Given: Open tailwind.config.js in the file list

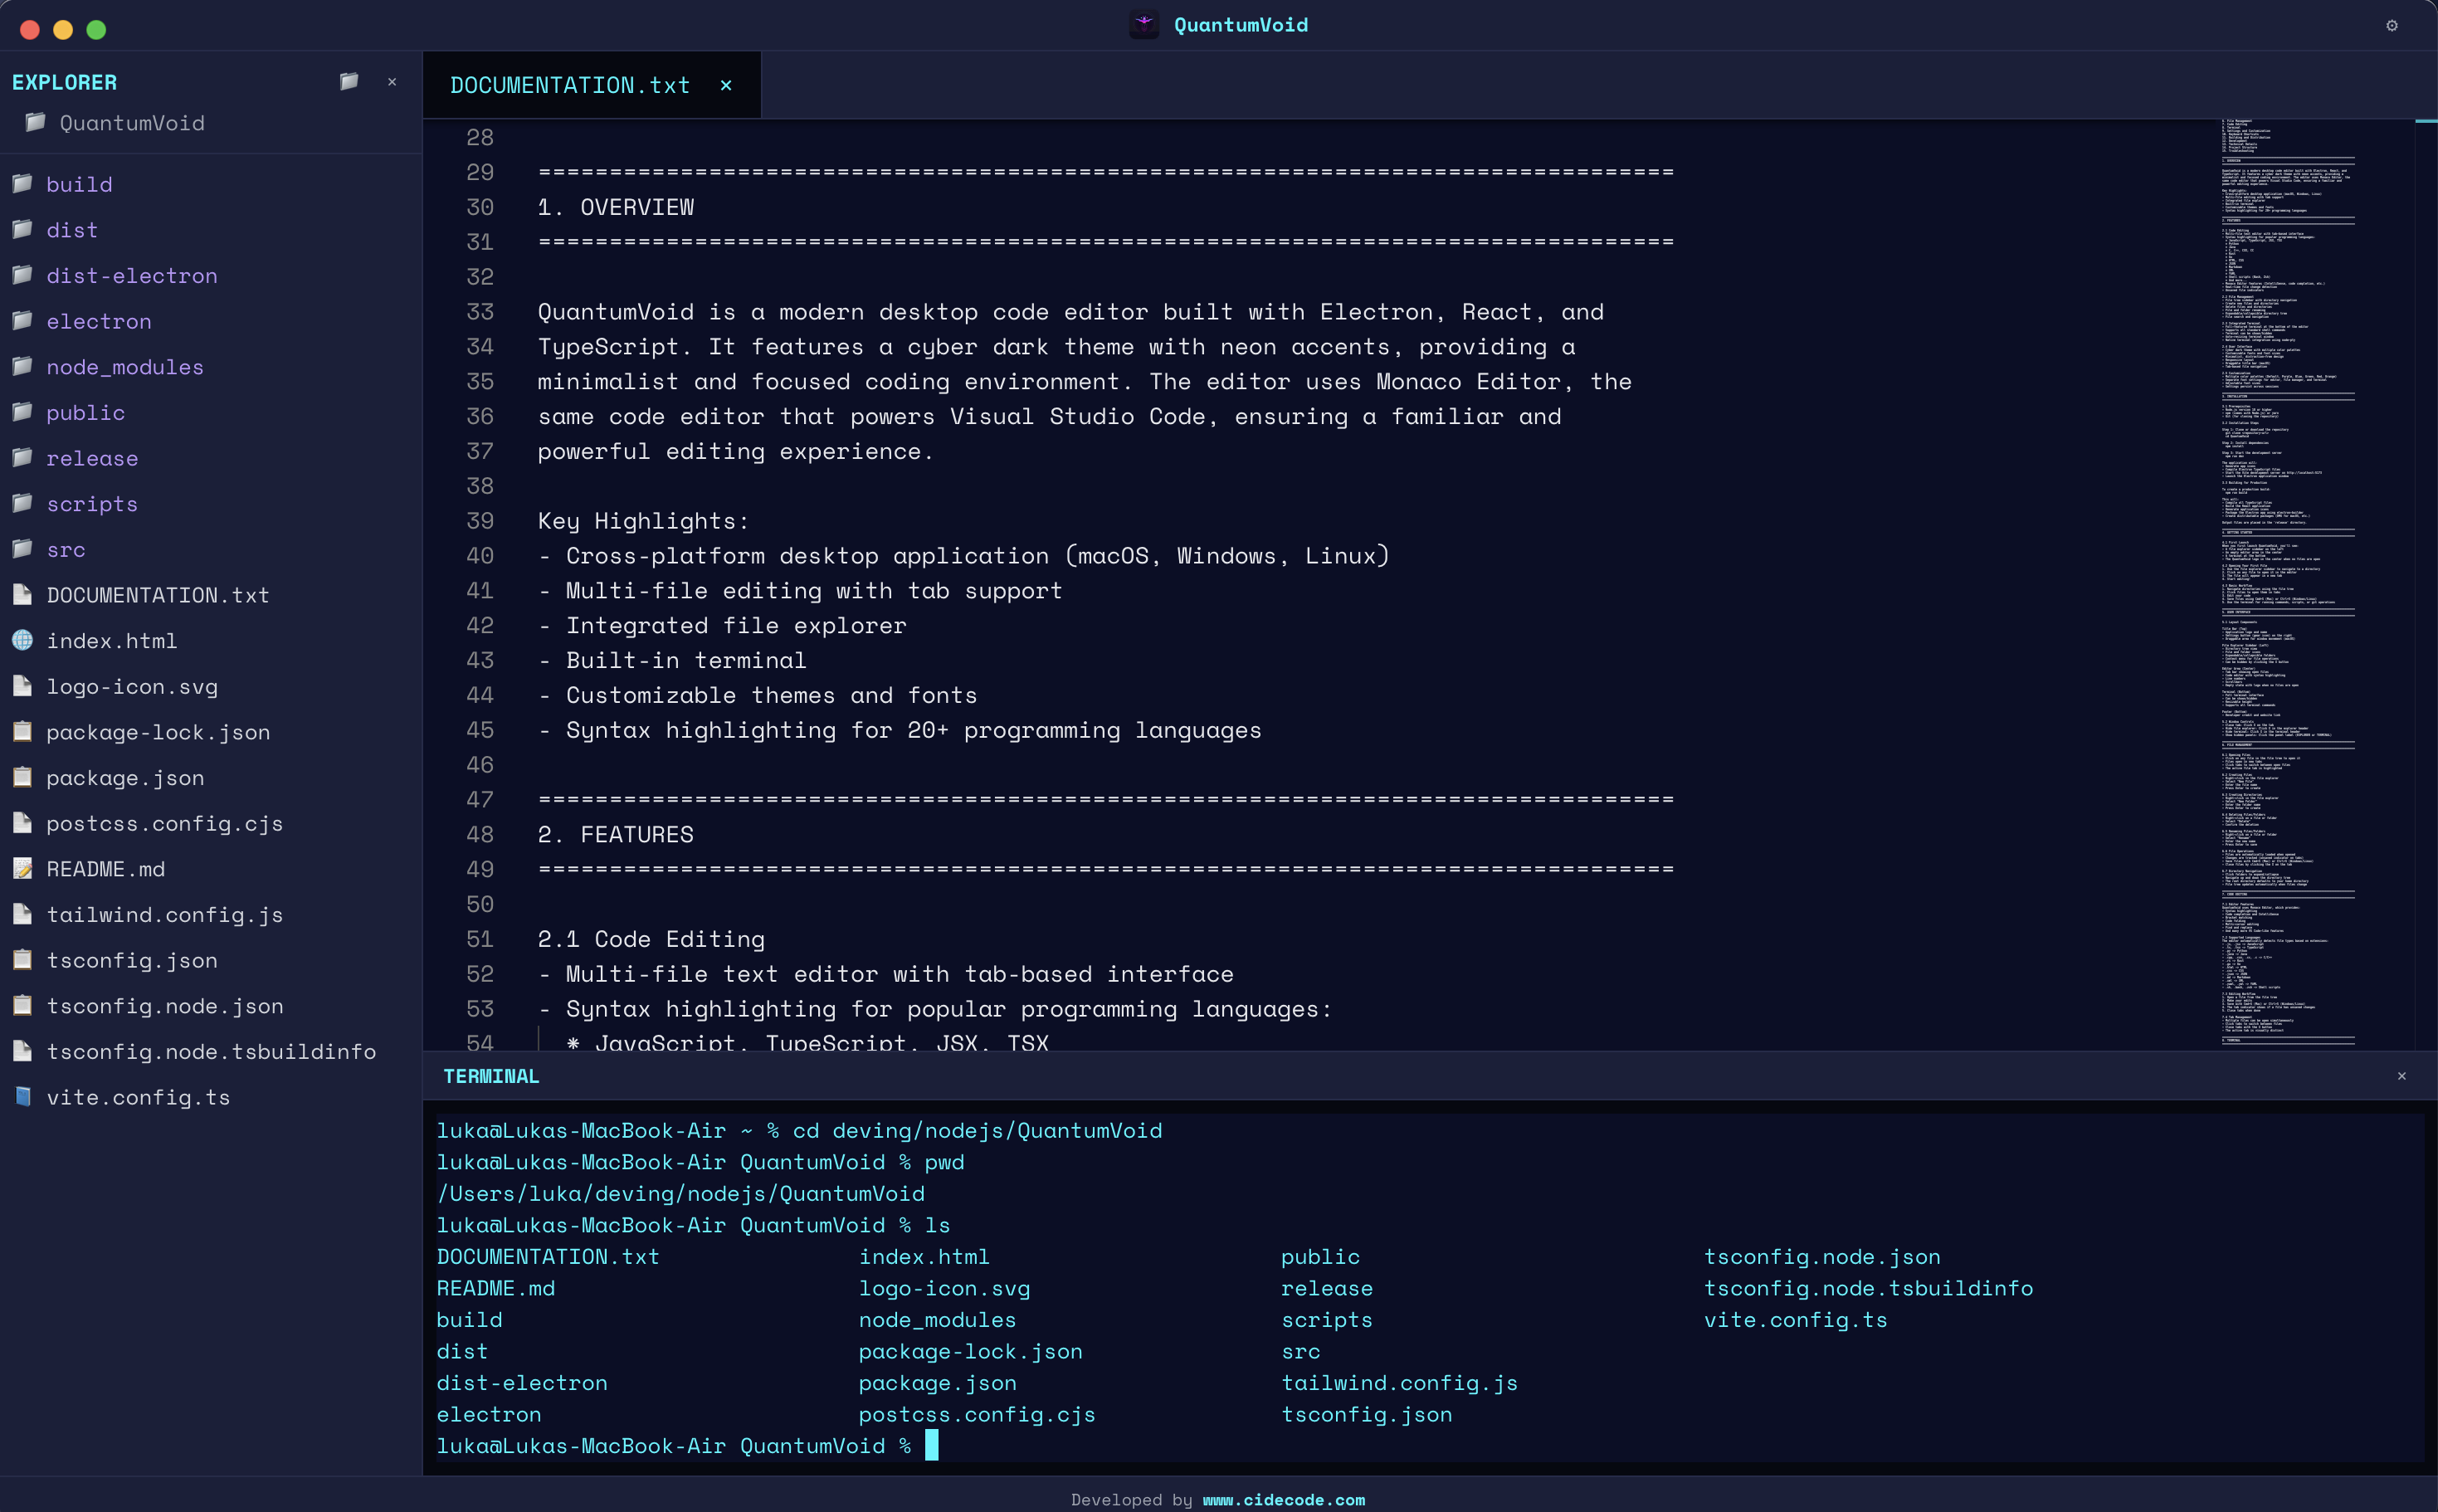Looking at the screenshot, I should tap(165, 914).
